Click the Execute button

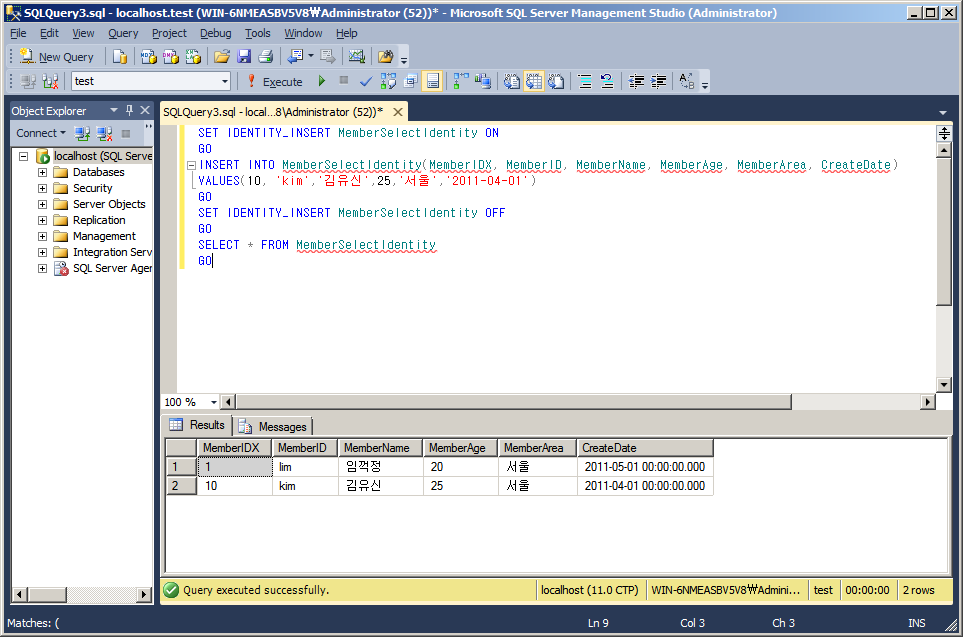point(275,81)
